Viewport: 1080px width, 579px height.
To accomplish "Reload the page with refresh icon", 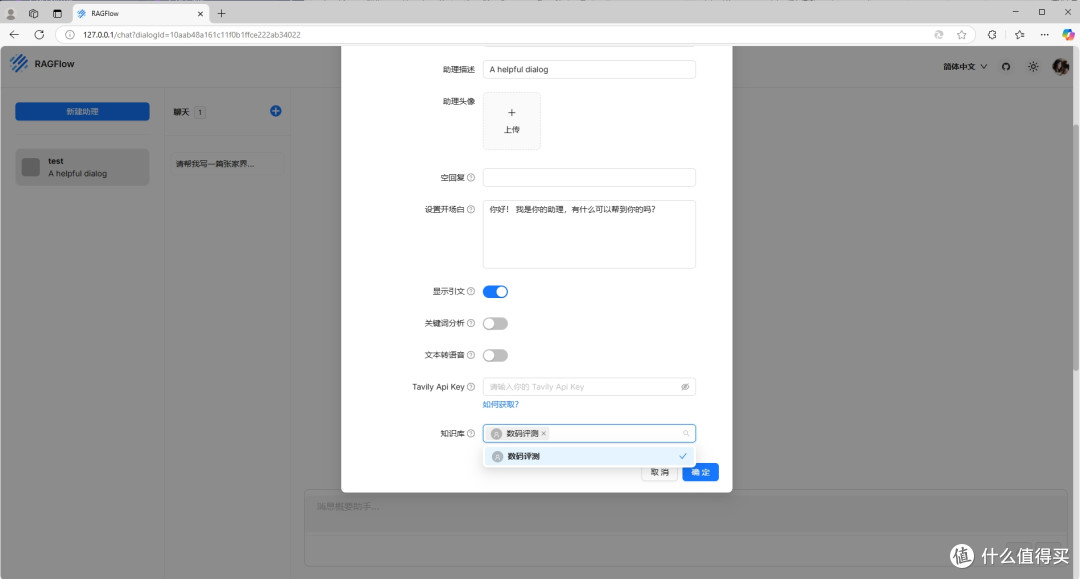I will click(x=39, y=34).
